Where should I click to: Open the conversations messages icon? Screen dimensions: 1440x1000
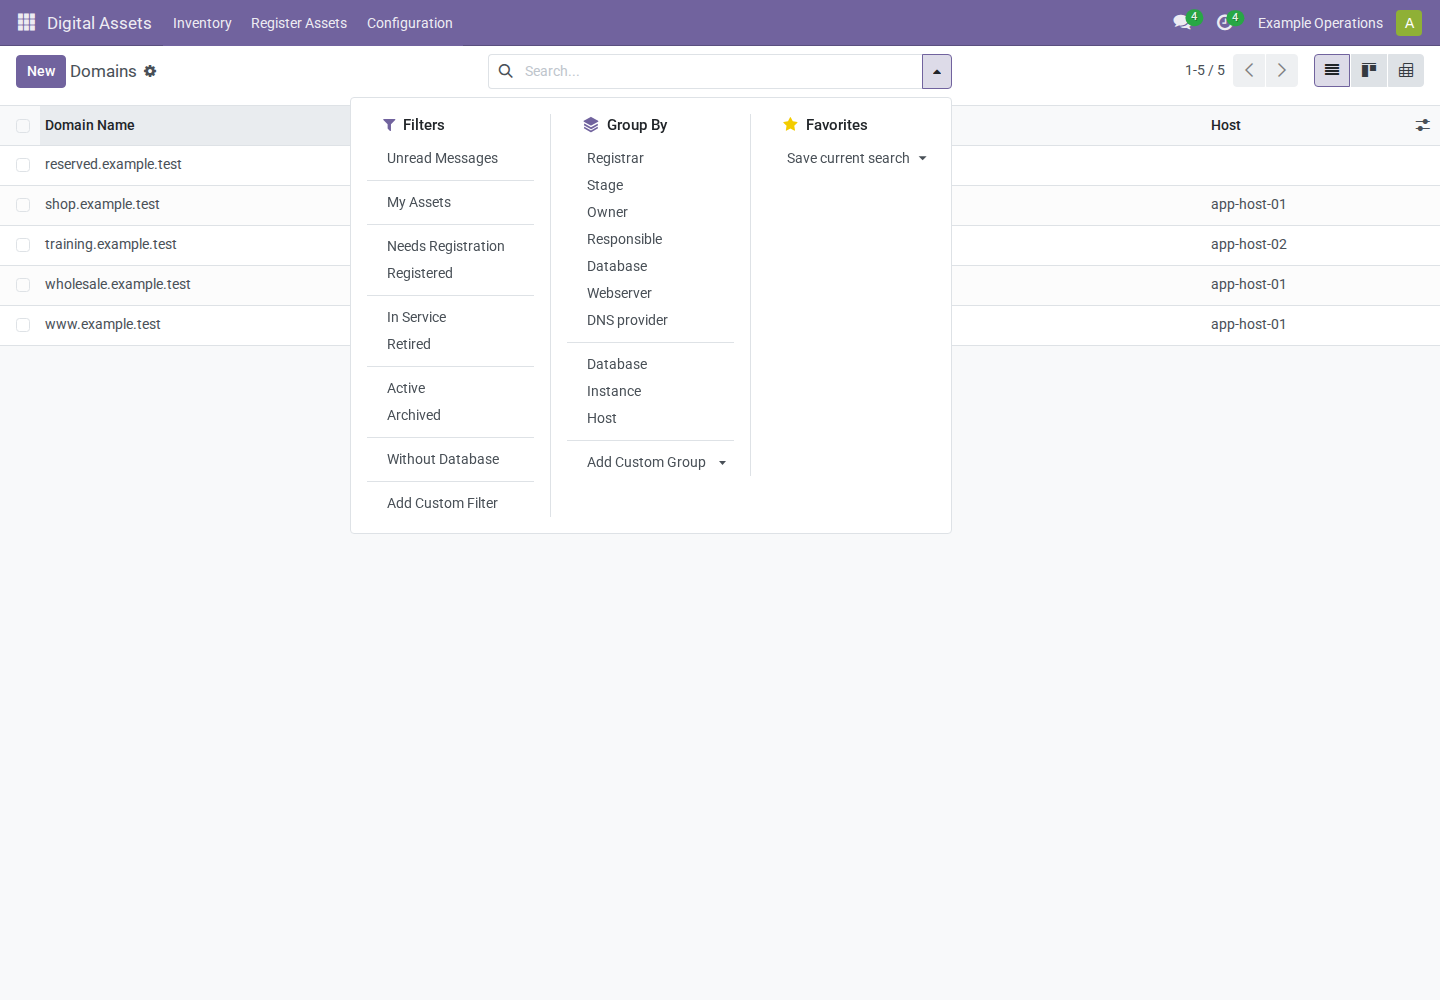pyautogui.click(x=1182, y=22)
